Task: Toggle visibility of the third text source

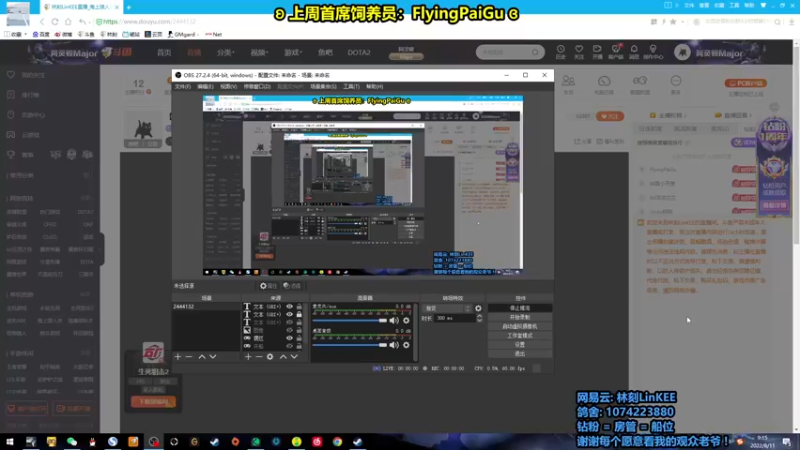Action: tap(289, 322)
